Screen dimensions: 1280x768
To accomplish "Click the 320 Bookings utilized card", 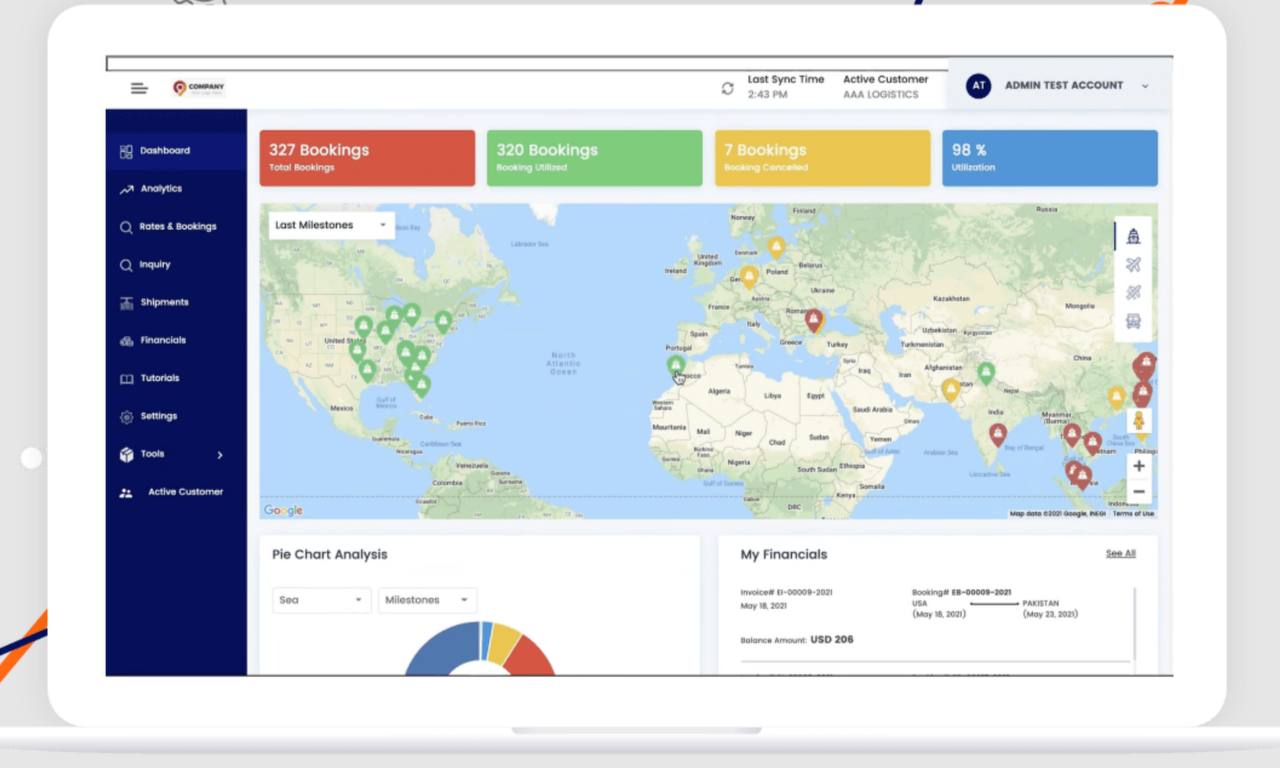I will [595, 158].
